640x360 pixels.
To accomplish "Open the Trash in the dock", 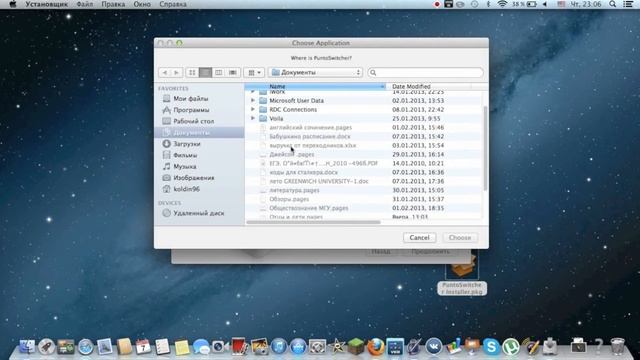I will point(618,347).
